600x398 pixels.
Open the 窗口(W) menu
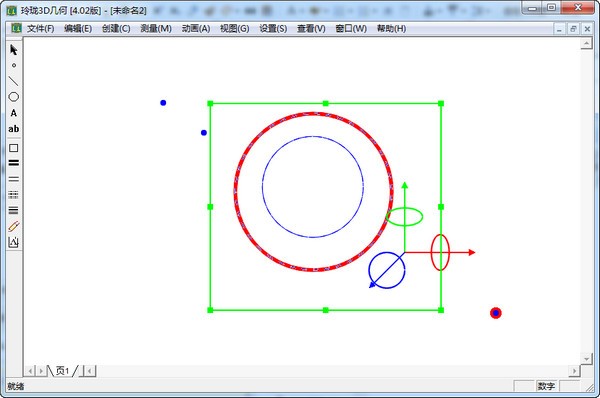click(x=351, y=29)
